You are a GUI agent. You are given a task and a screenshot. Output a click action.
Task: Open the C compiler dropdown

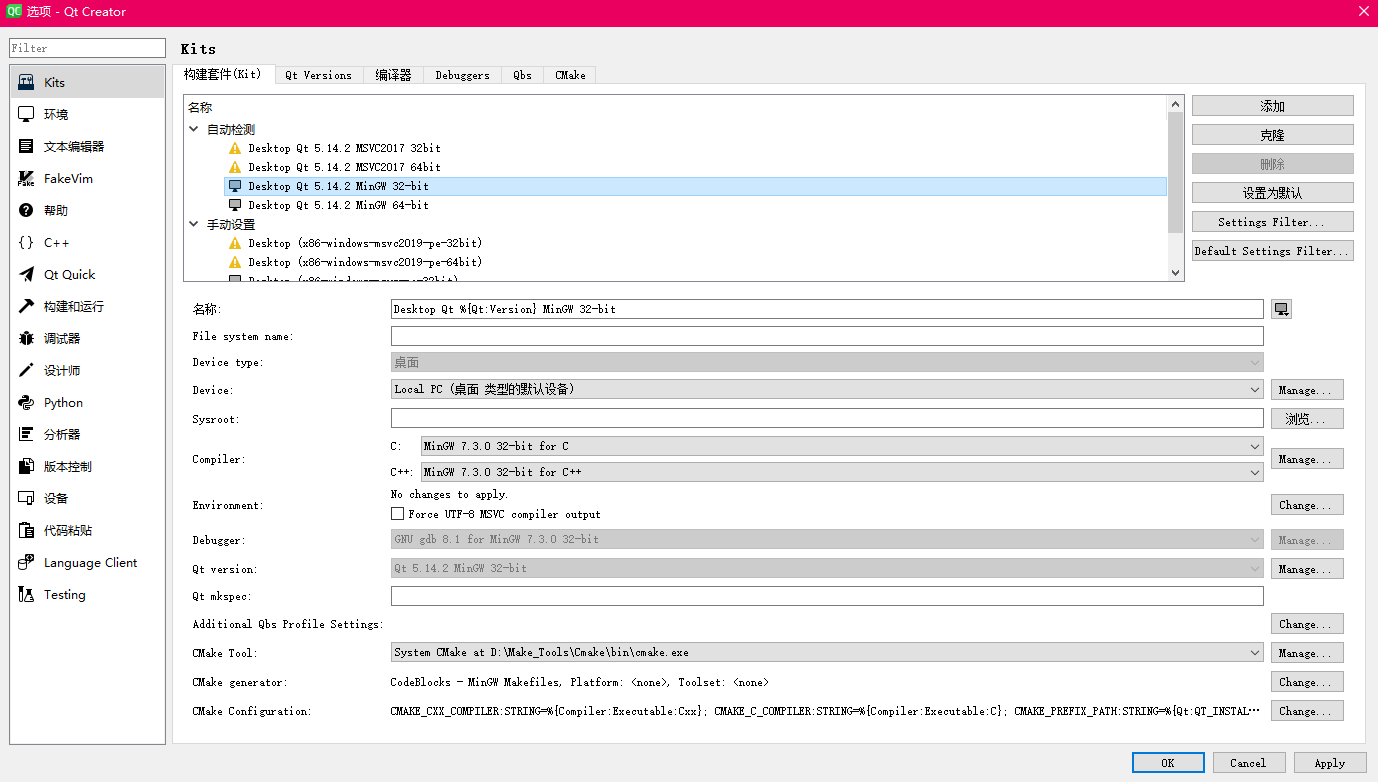pyautogui.click(x=842, y=446)
